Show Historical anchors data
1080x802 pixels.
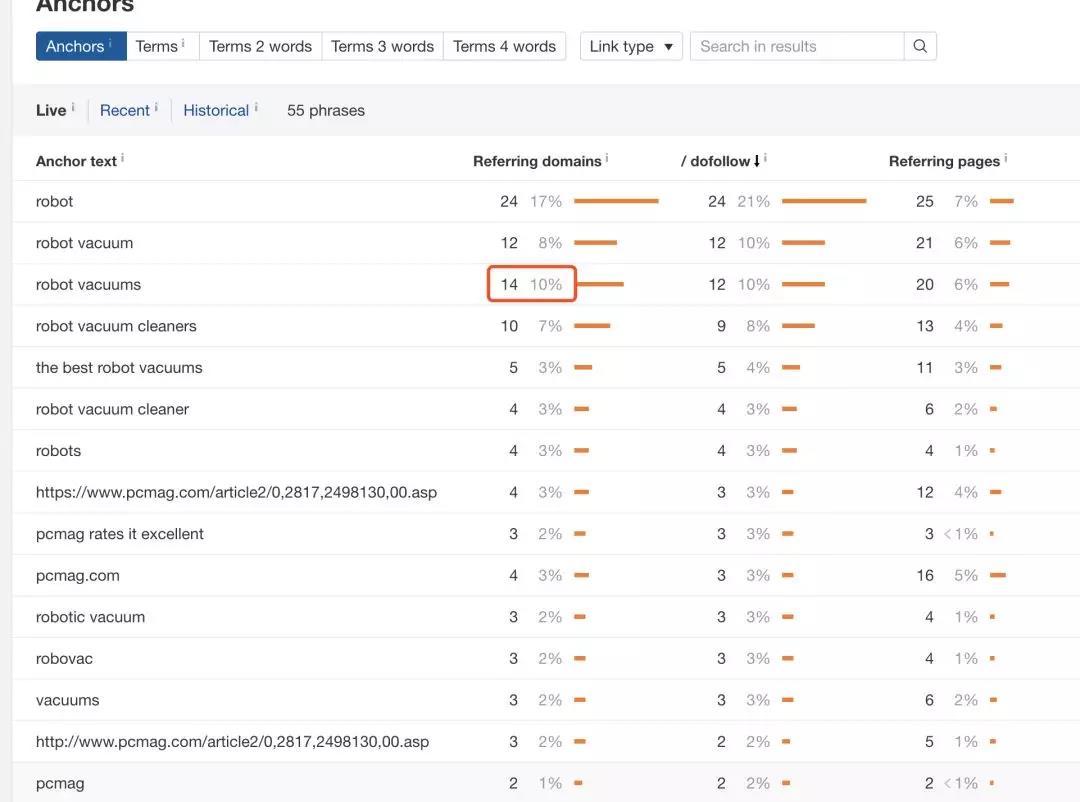[215, 110]
